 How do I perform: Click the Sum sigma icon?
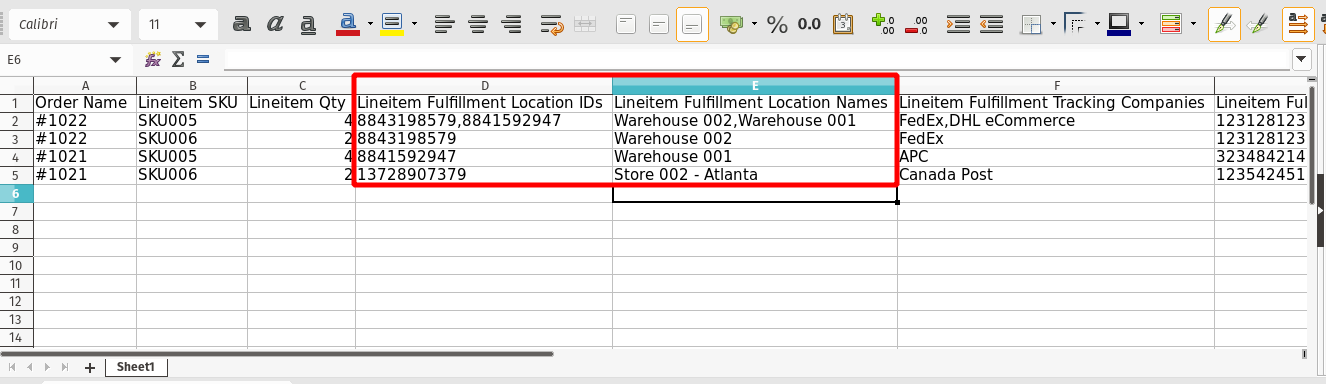pos(179,60)
